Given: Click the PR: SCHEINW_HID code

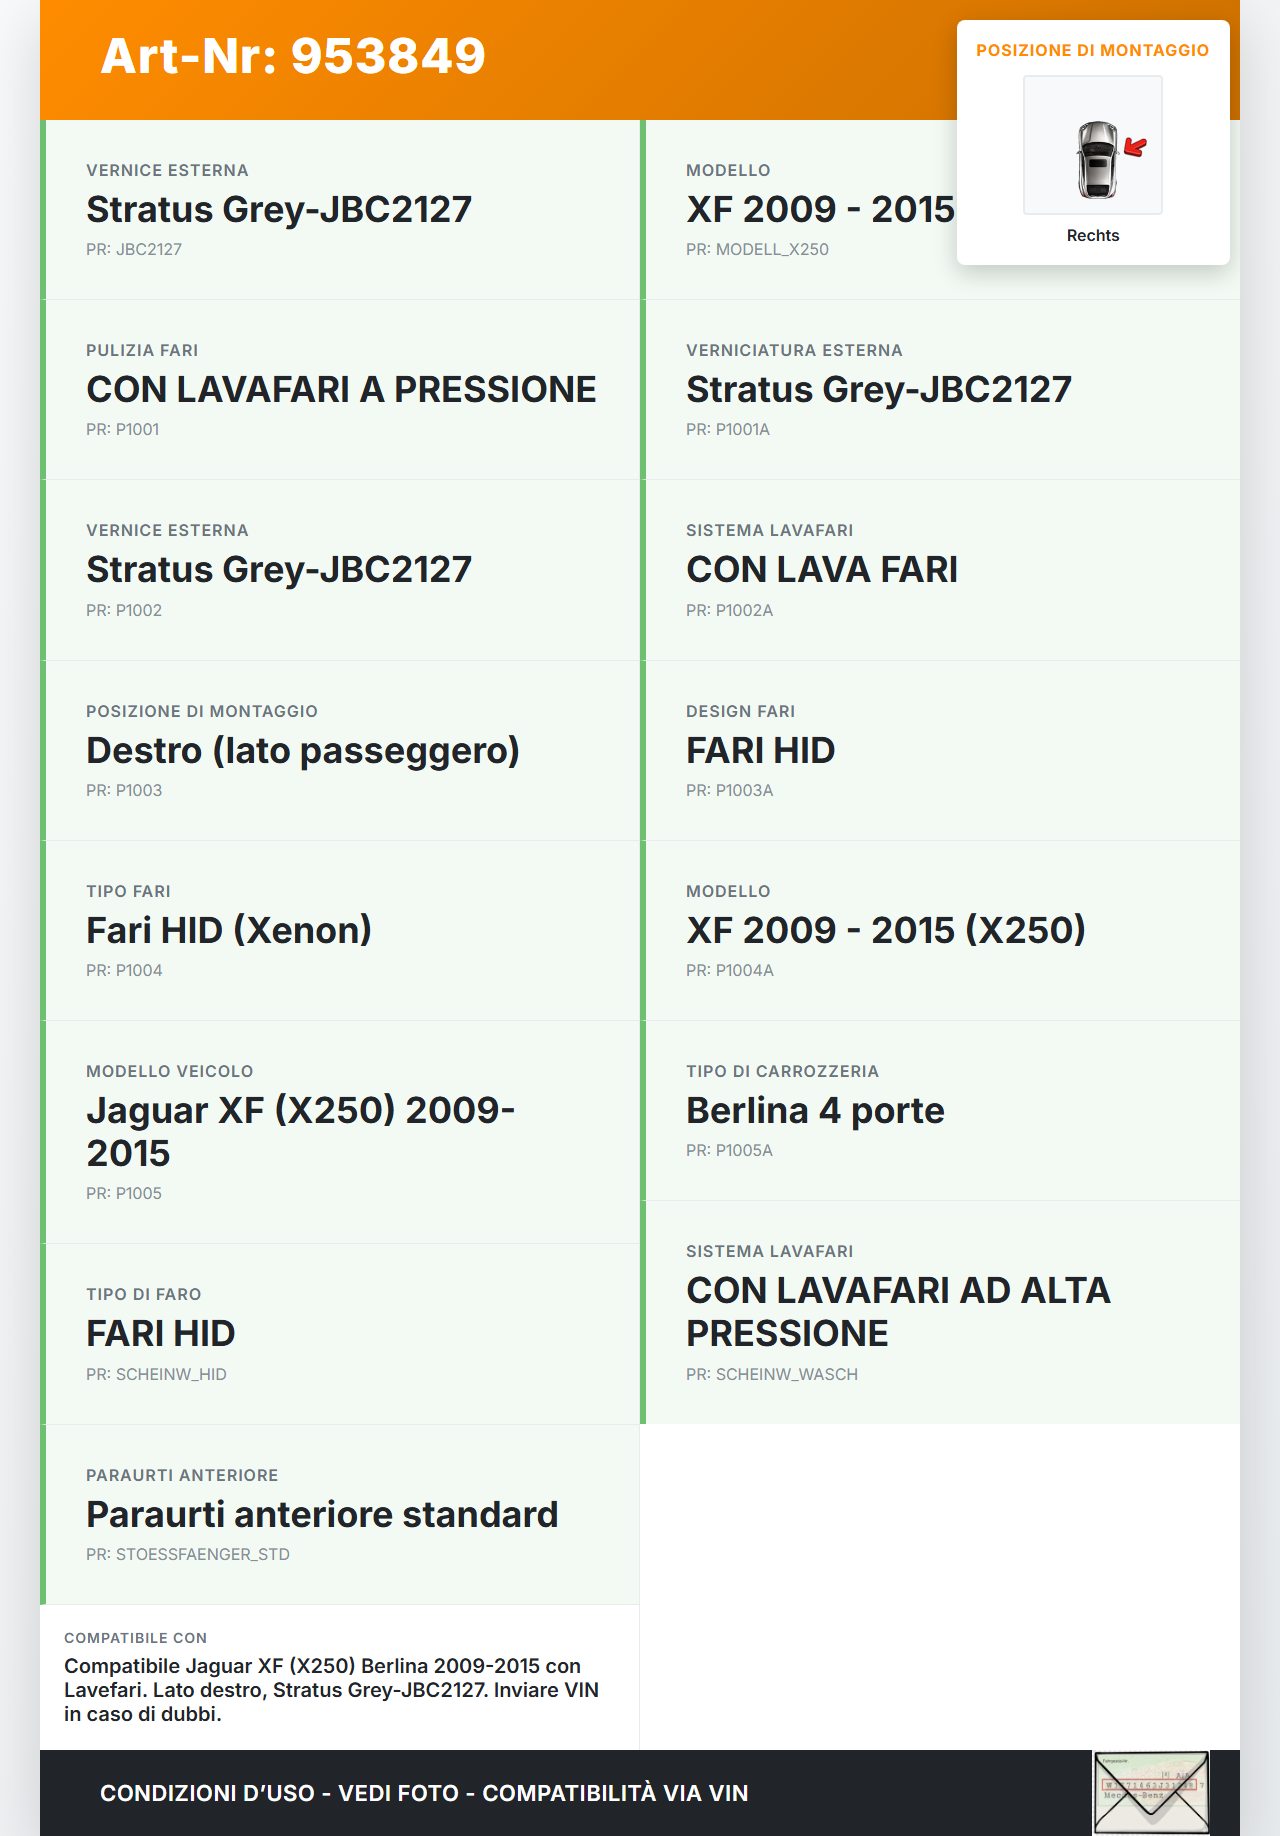Looking at the screenshot, I should (156, 1374).
